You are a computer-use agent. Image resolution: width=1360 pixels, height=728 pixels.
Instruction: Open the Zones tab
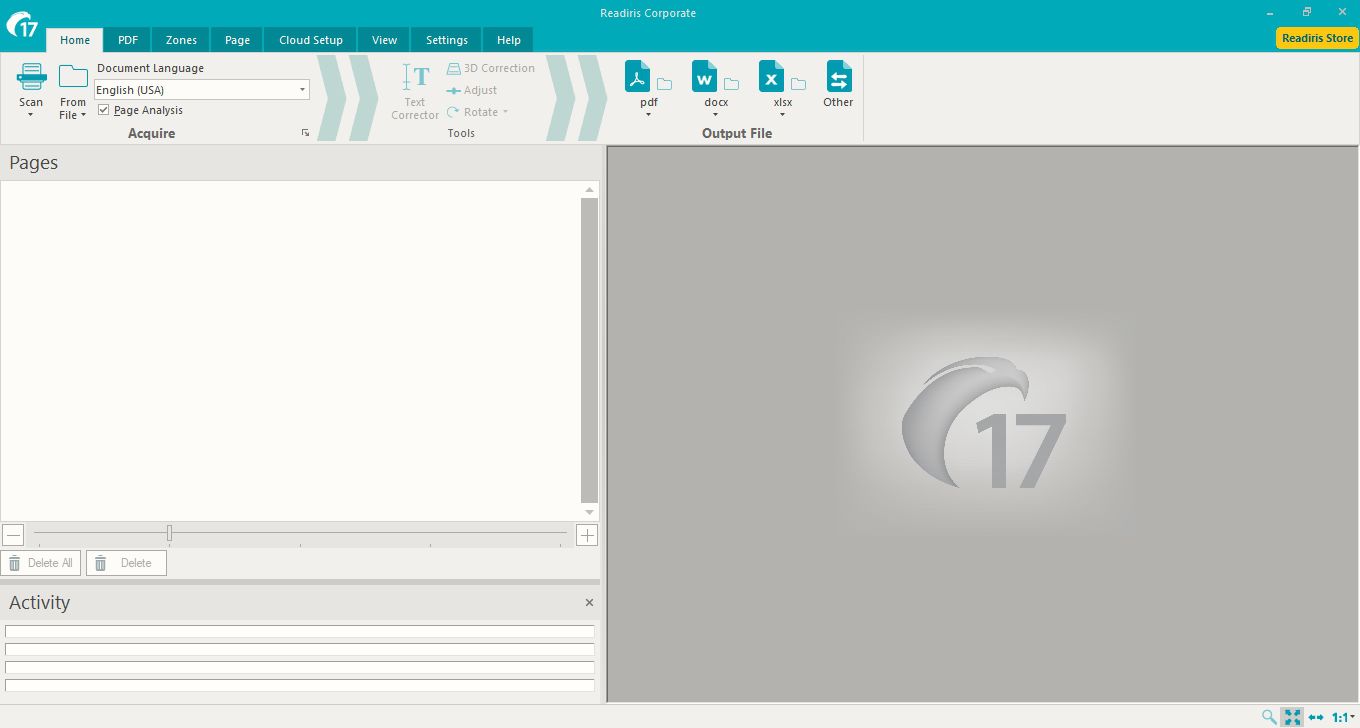(181, 40)
